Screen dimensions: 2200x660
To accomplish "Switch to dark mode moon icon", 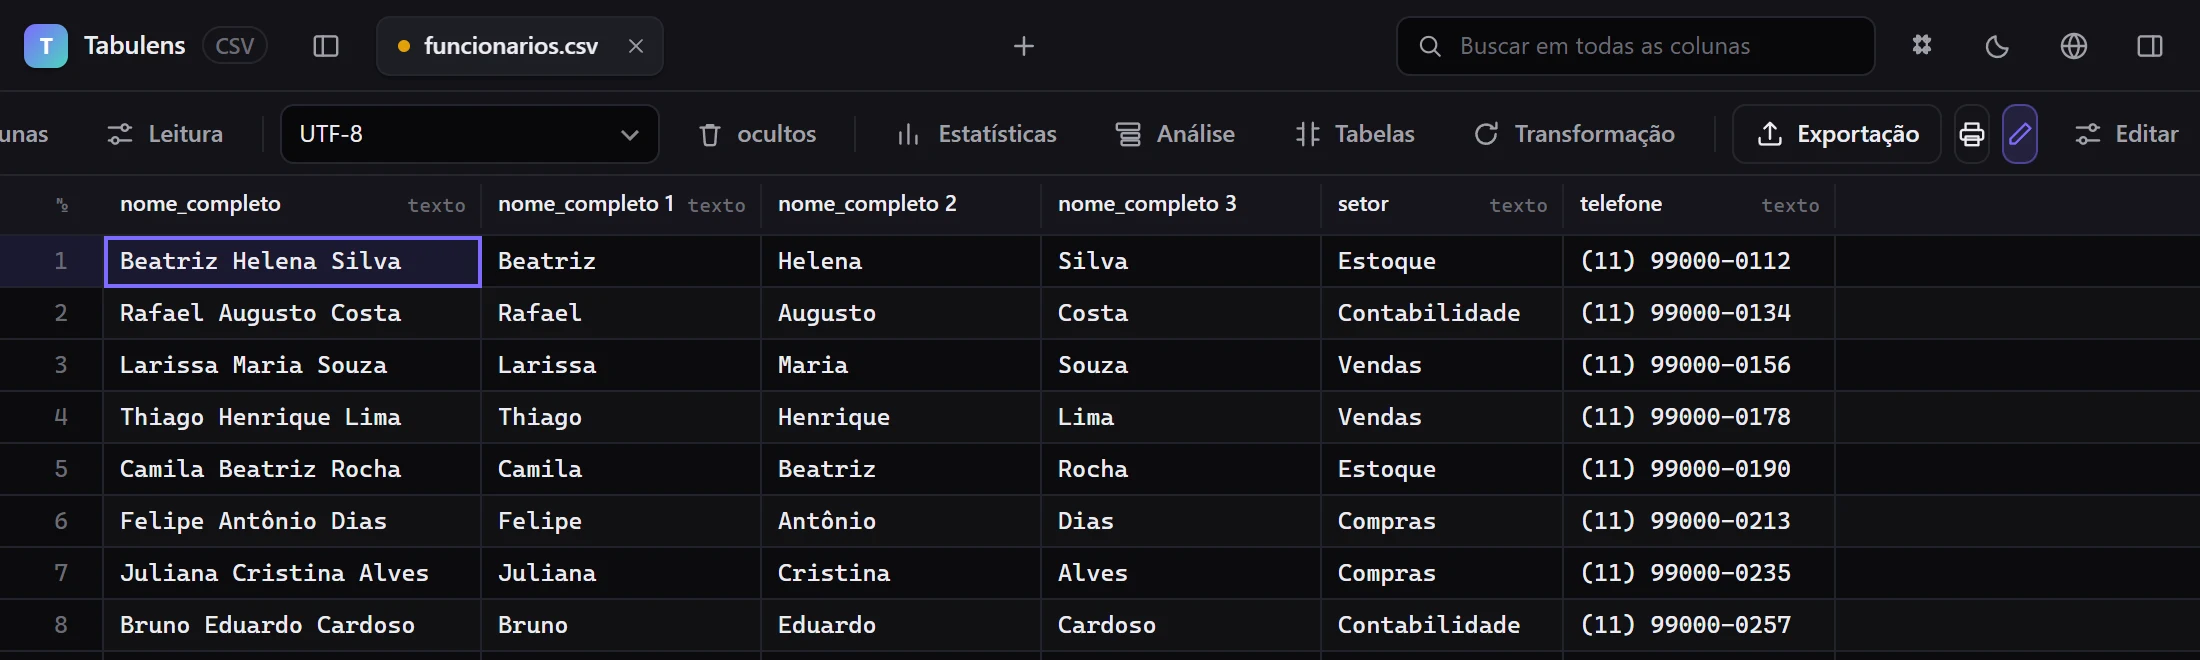I will [1997, 46].
